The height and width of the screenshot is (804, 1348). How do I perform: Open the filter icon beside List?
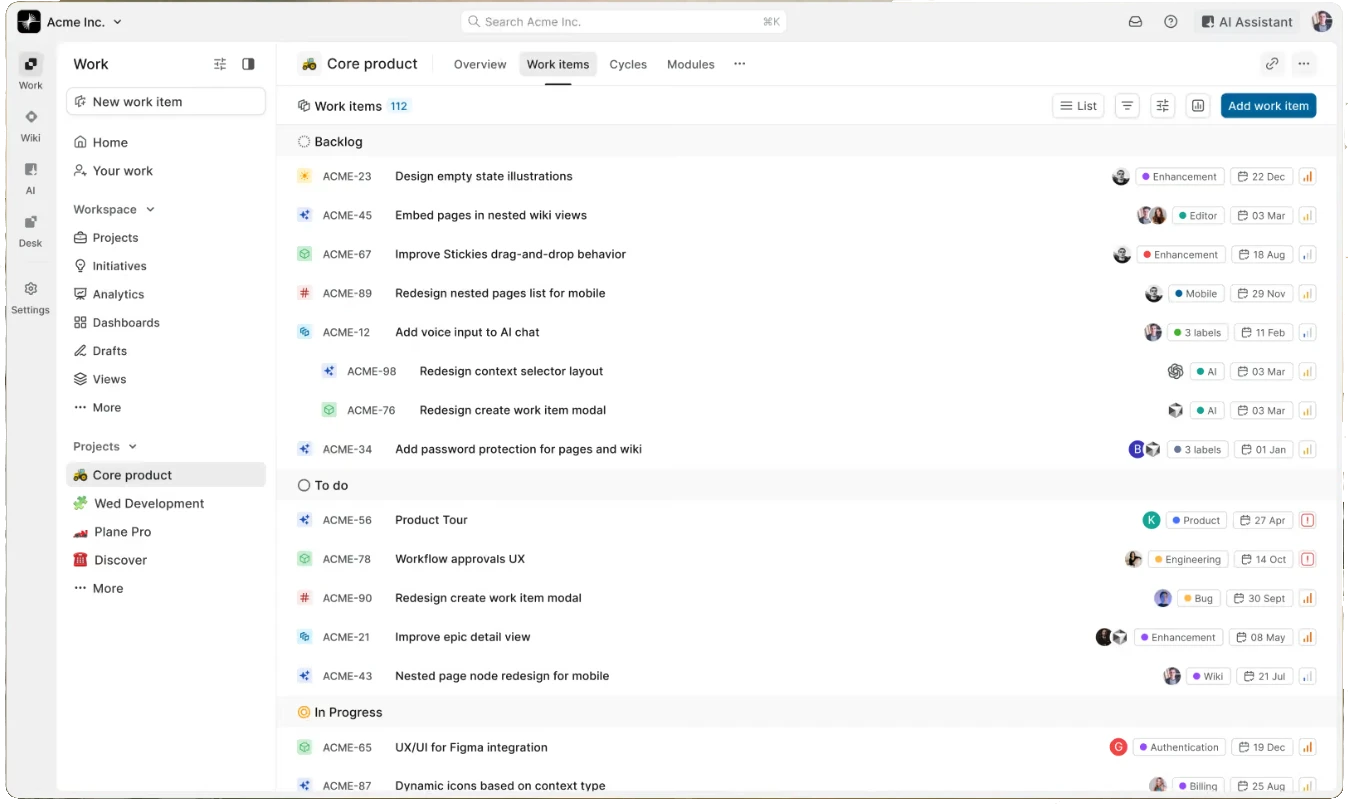pyautogui.click(x=1127, y=106)
